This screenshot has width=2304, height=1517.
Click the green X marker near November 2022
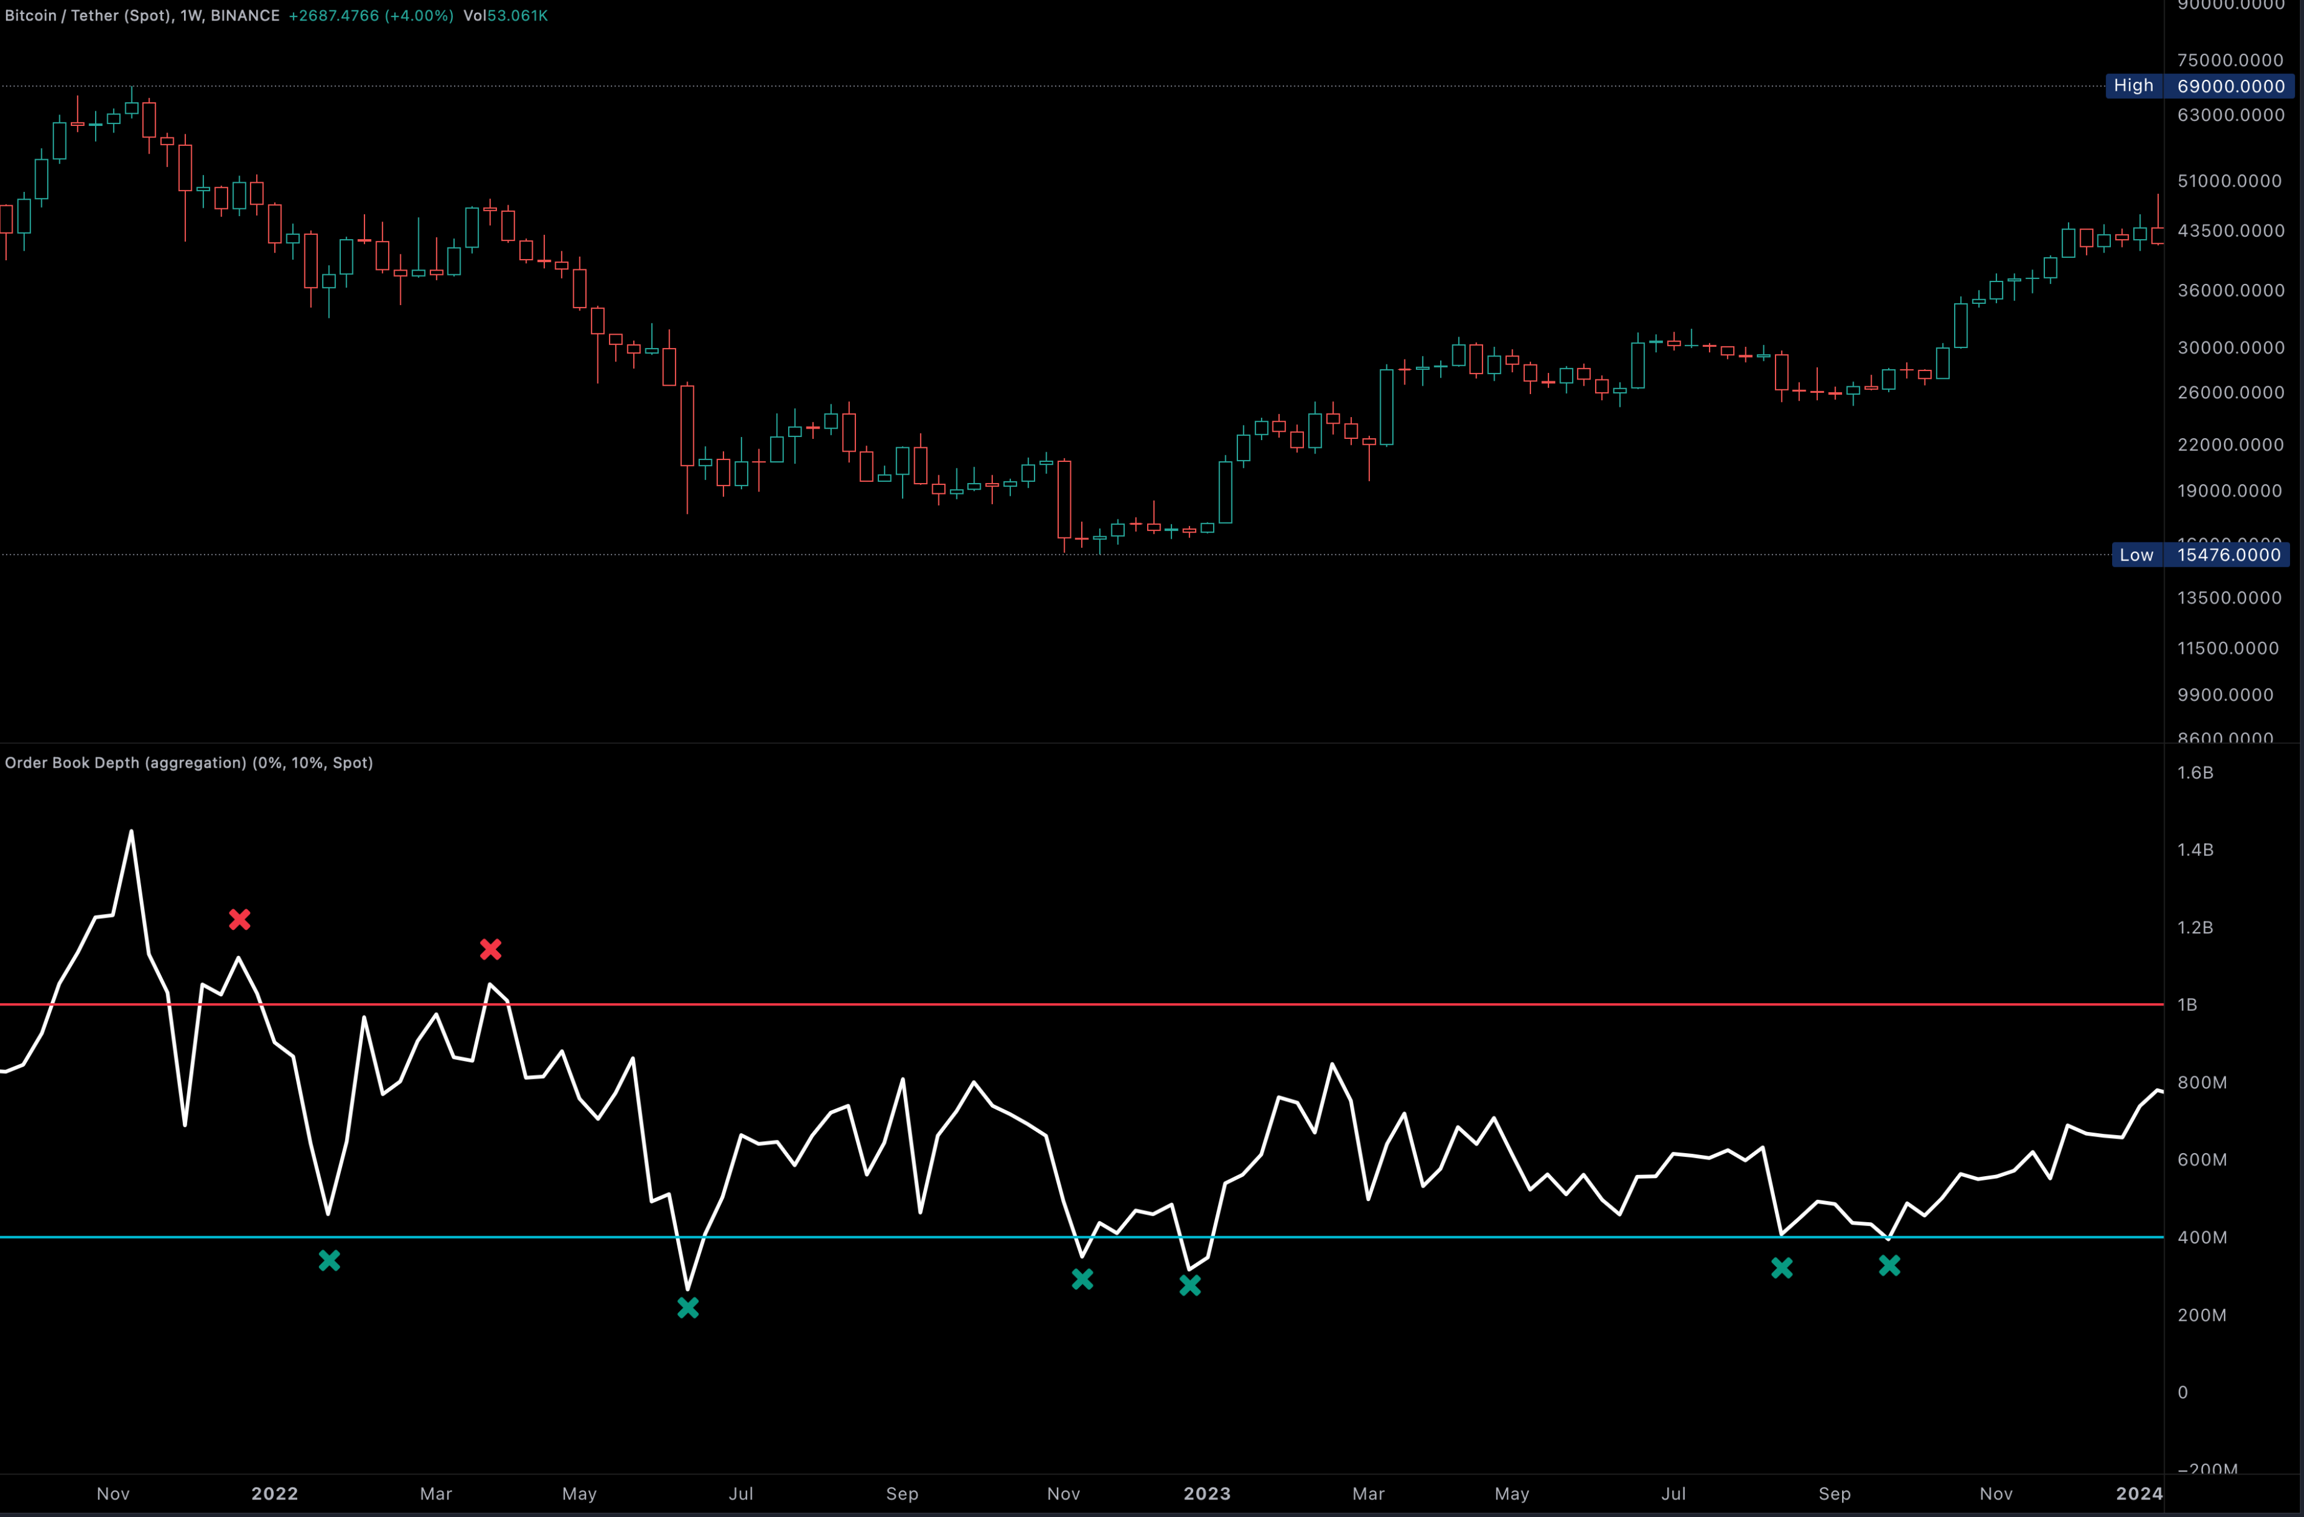point(1082,1278)
